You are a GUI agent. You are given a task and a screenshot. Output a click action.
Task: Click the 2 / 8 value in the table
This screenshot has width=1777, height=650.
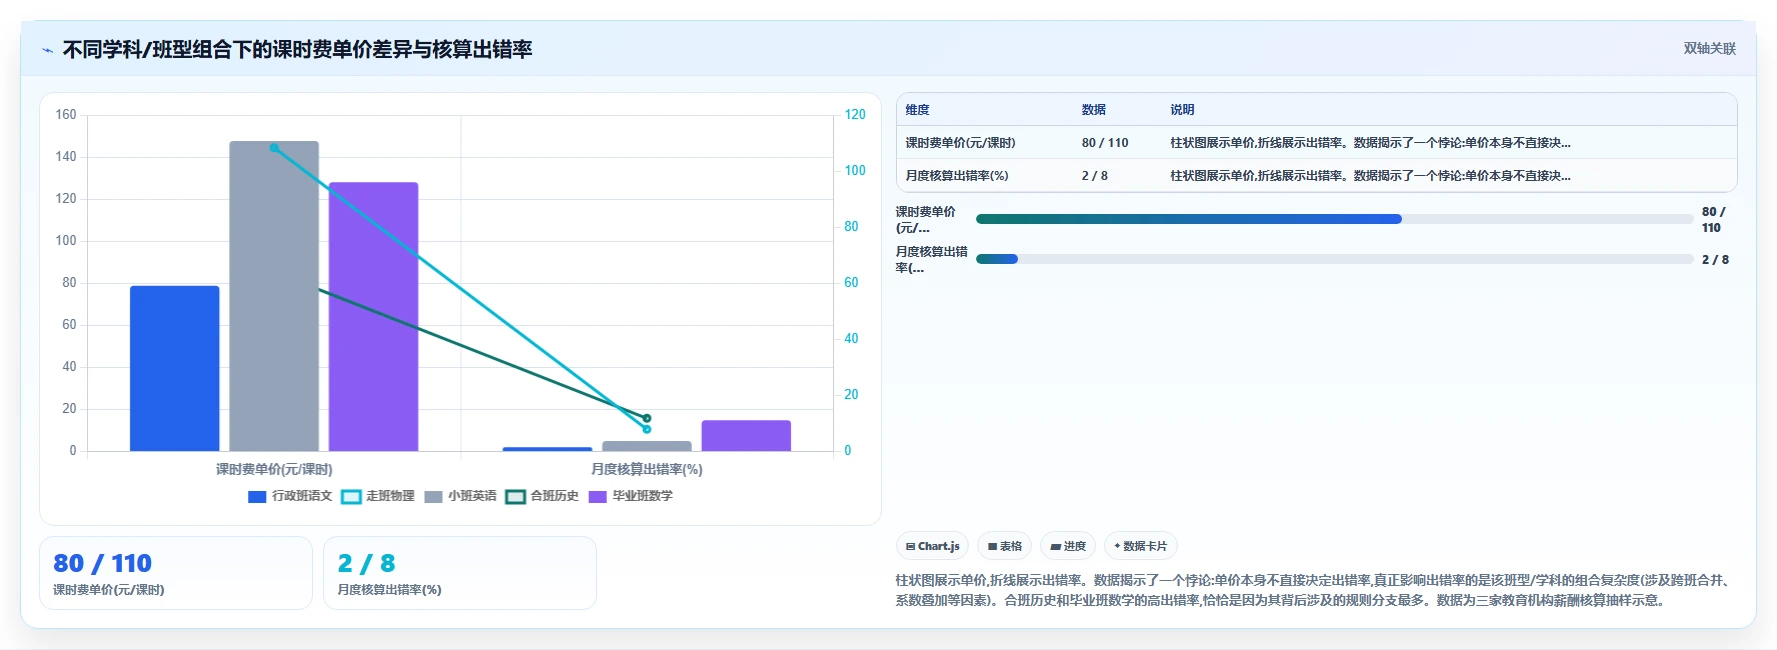click(x=1094, y=176)
